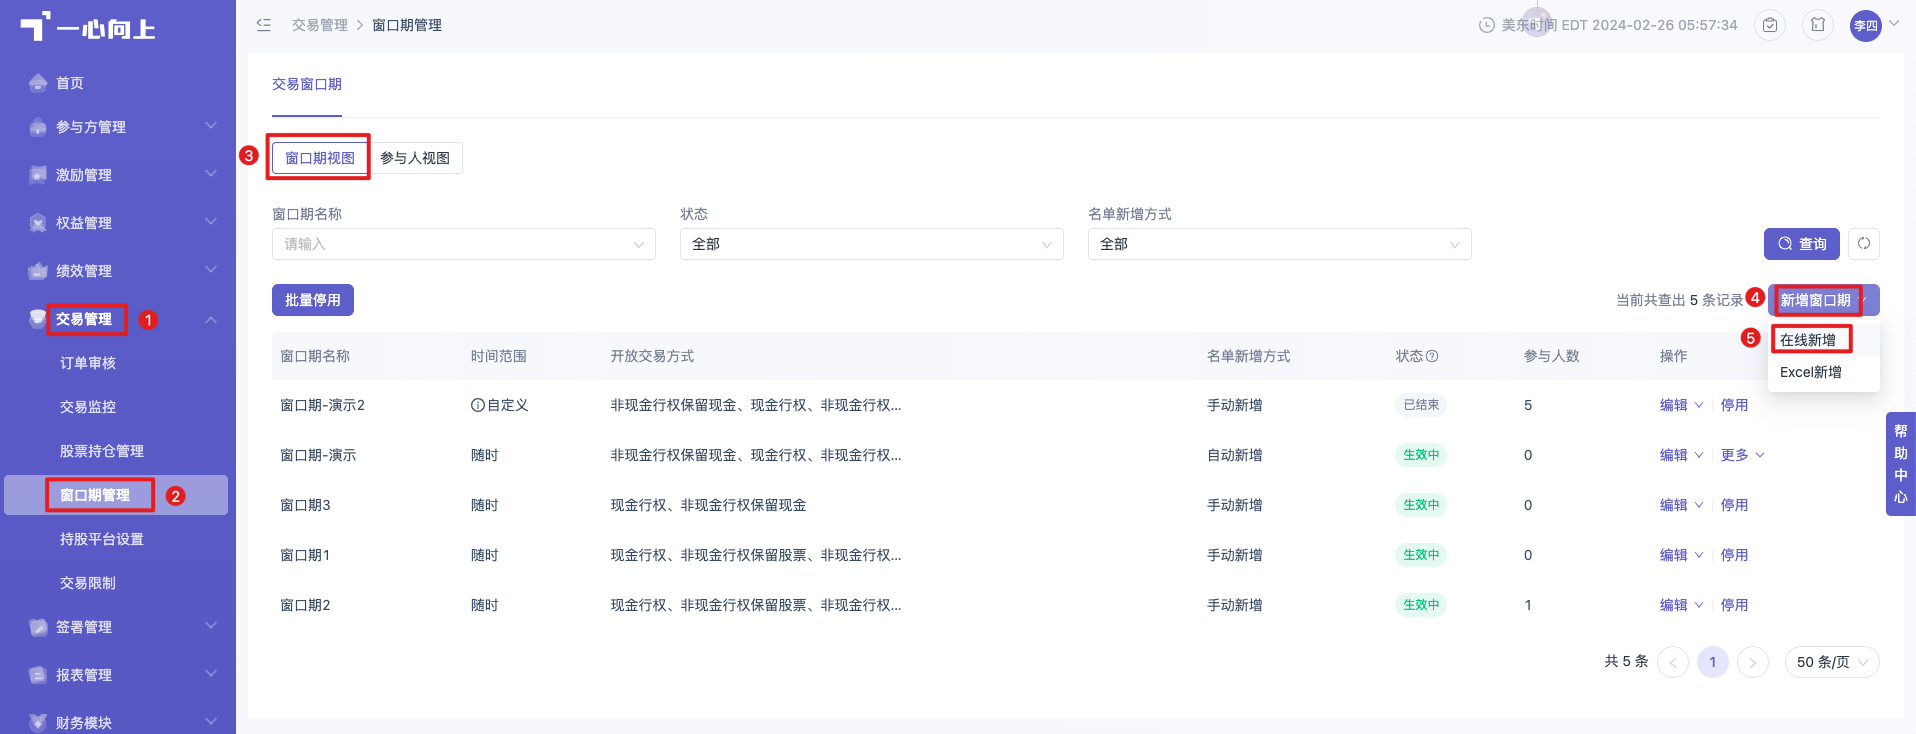
Task: Click the 参与方管理 sidebar icon
Action: (x=38, y=127)
